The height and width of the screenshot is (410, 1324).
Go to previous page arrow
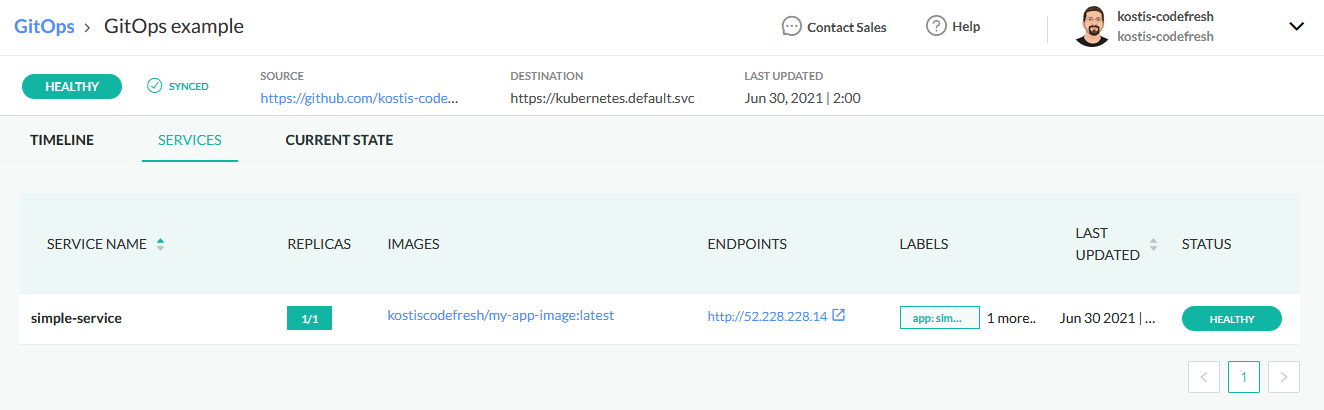coord(1204,377)
